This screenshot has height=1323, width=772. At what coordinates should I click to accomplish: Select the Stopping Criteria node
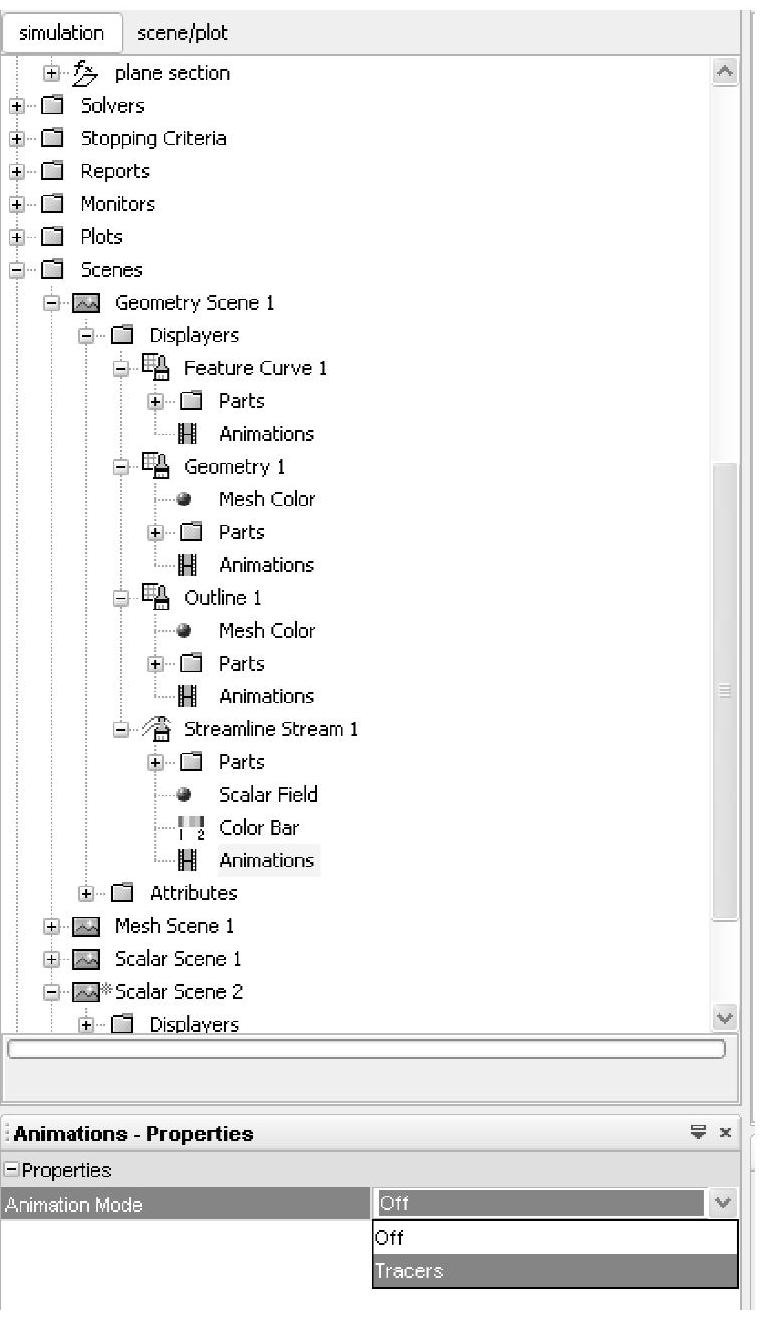pos(153,139)
